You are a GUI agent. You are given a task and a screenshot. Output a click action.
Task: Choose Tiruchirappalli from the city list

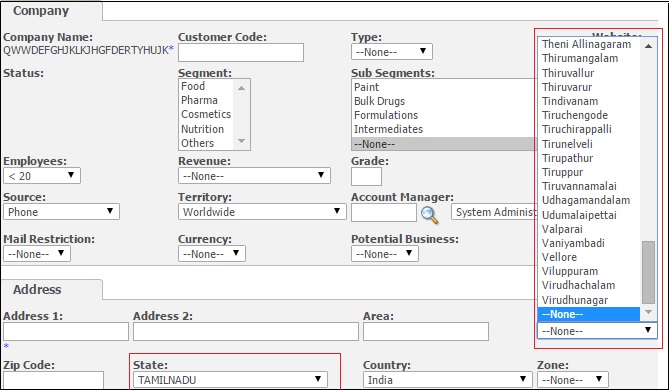pyautogui.click(x=589, y=129)
